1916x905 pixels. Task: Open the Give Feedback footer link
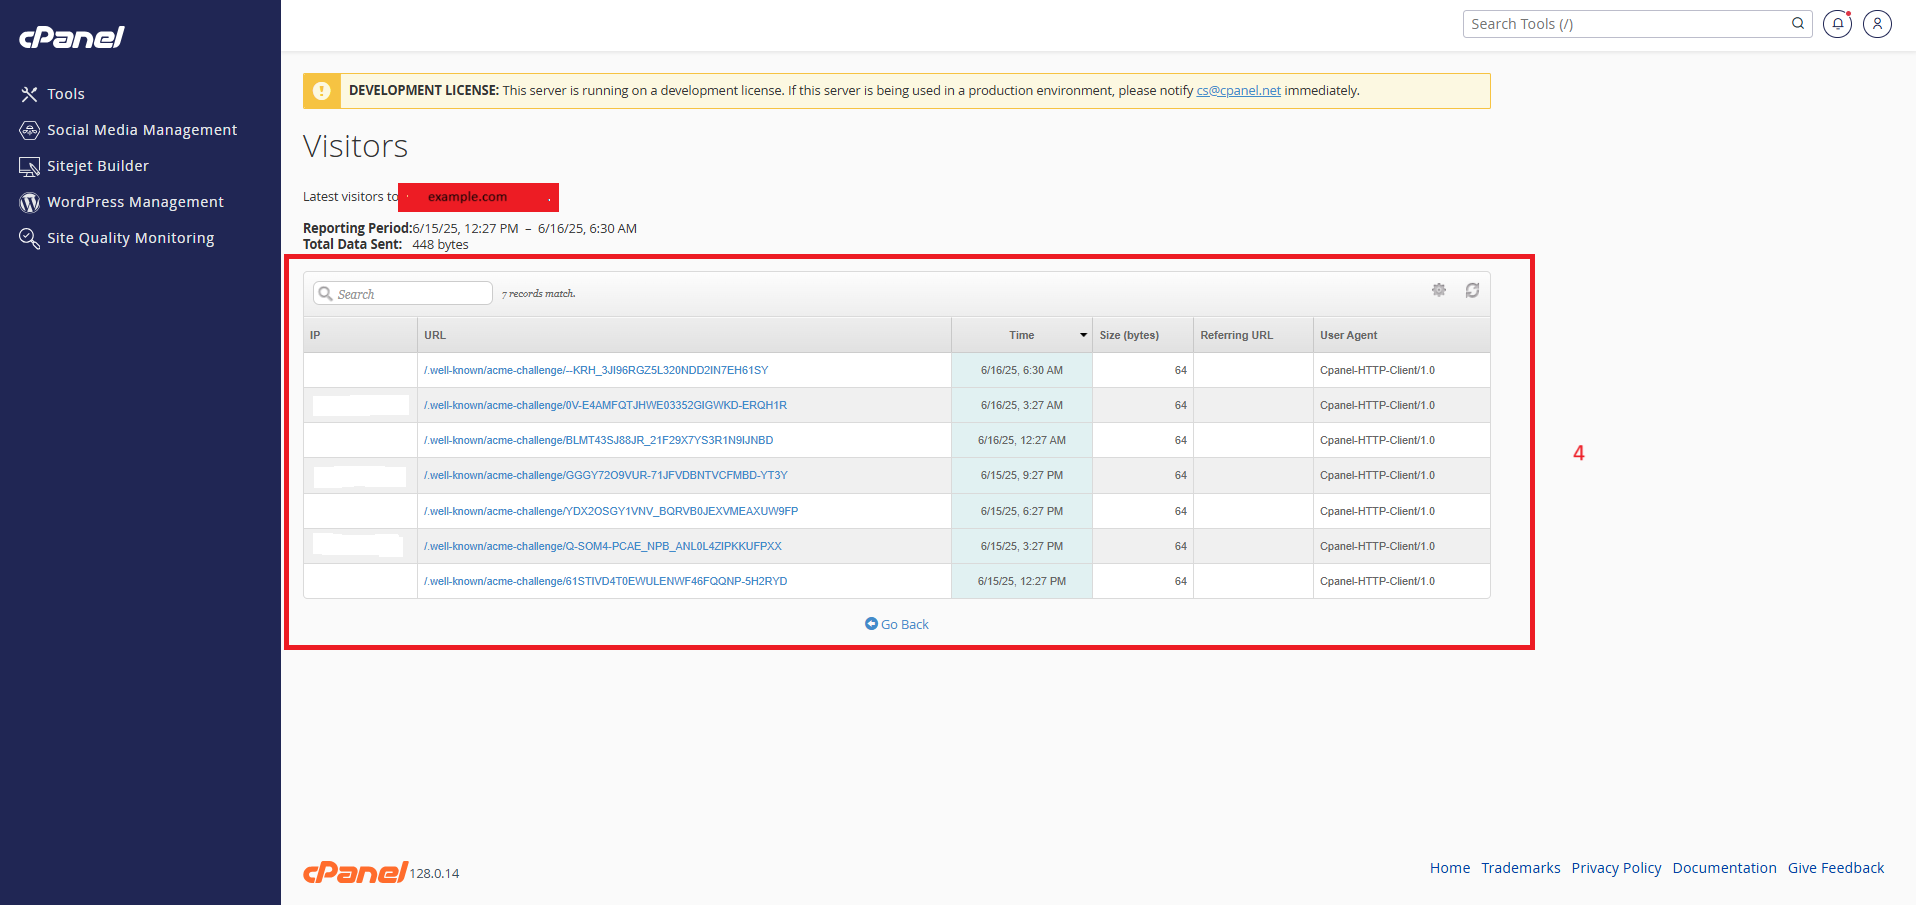click(x=1836, y=868)
